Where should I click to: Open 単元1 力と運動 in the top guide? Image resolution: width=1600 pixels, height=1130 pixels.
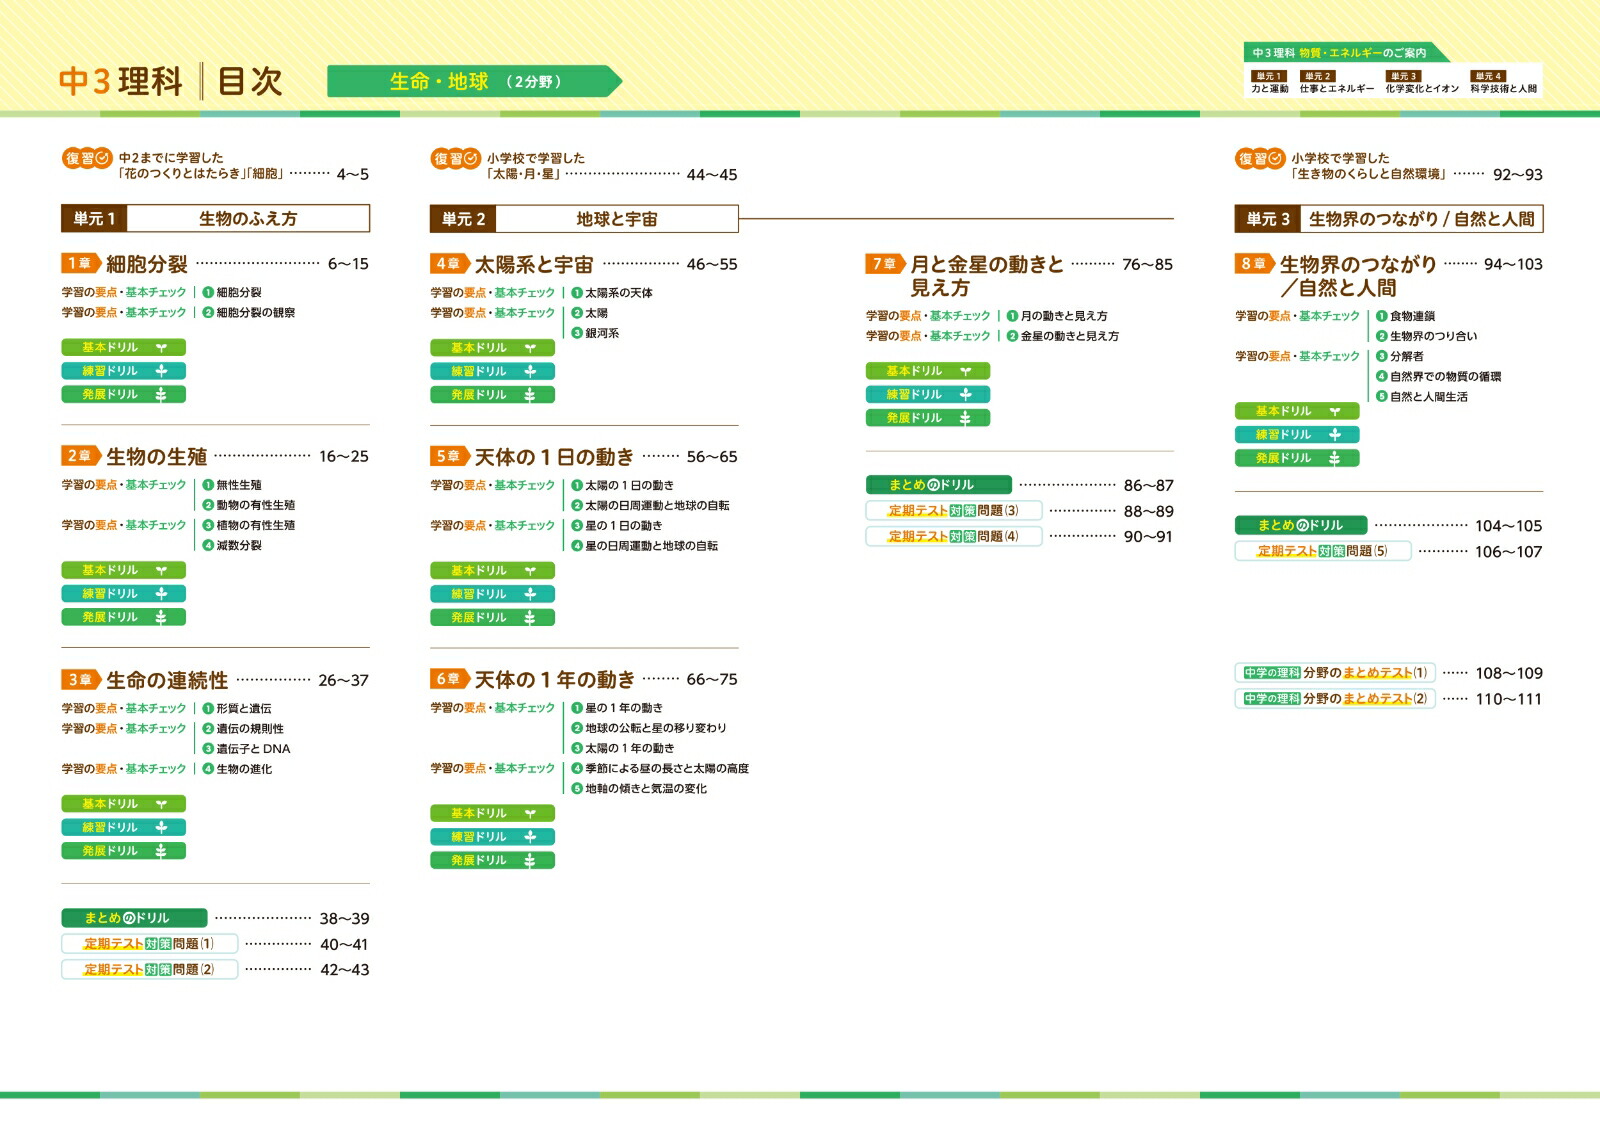pyautogui.click(x=1269, y=82)
